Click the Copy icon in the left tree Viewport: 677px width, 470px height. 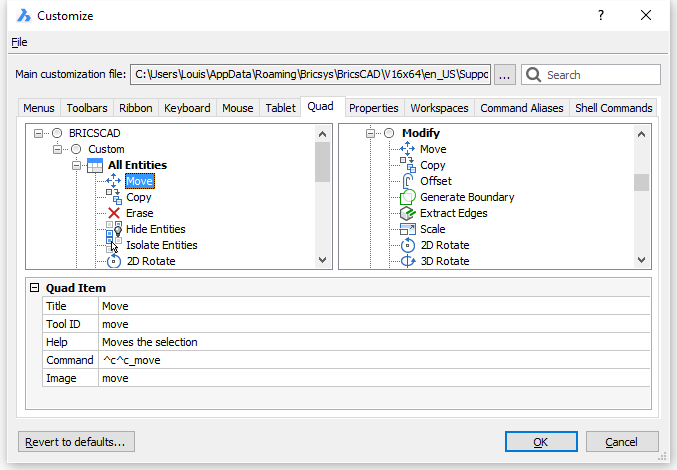pos(114,197)
